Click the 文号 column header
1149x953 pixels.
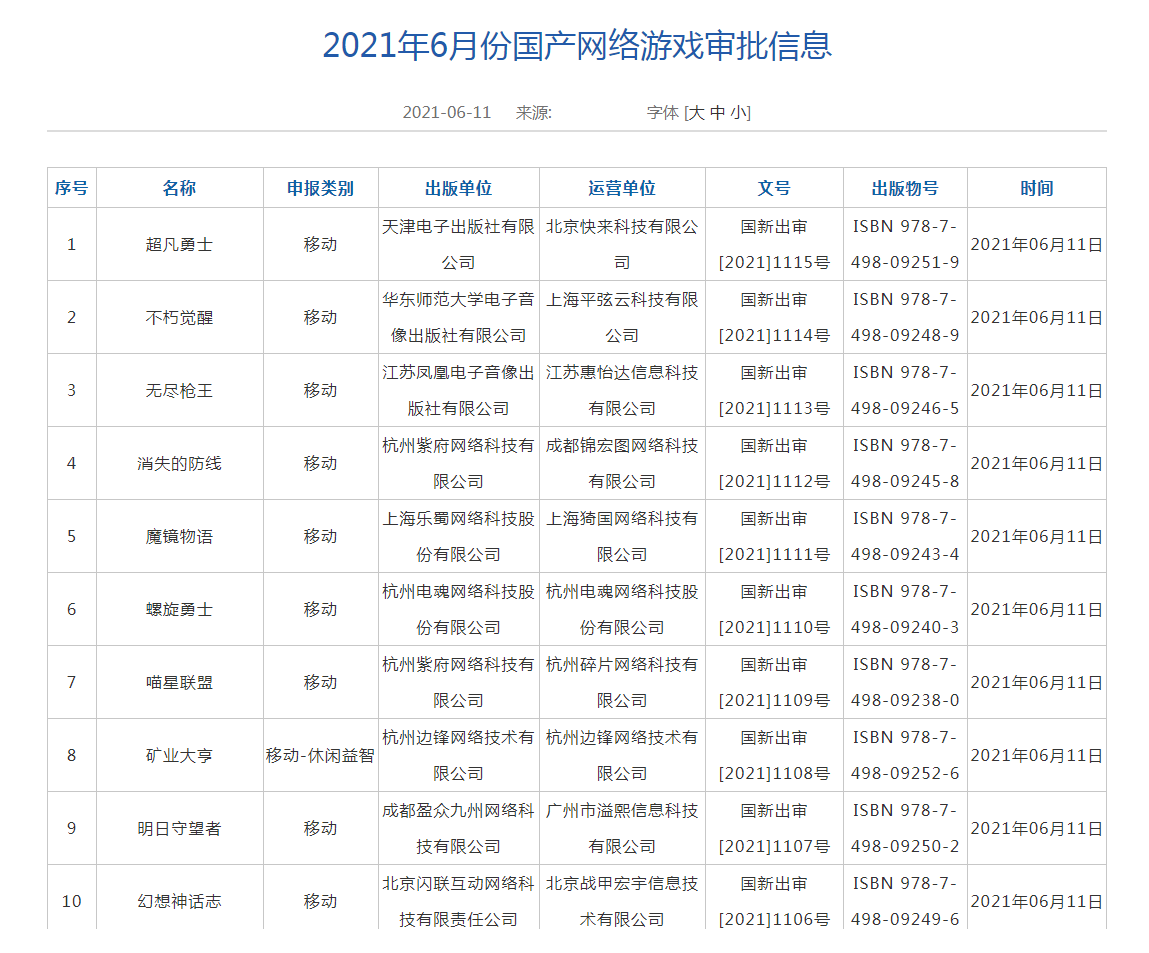pyautogui.click(x=774, y=188)
